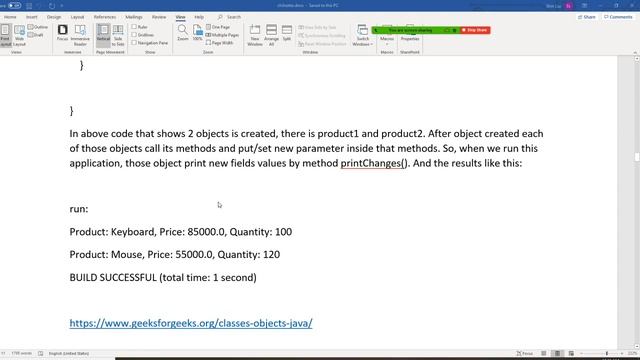Open the Layout tab

pos(77,17)
